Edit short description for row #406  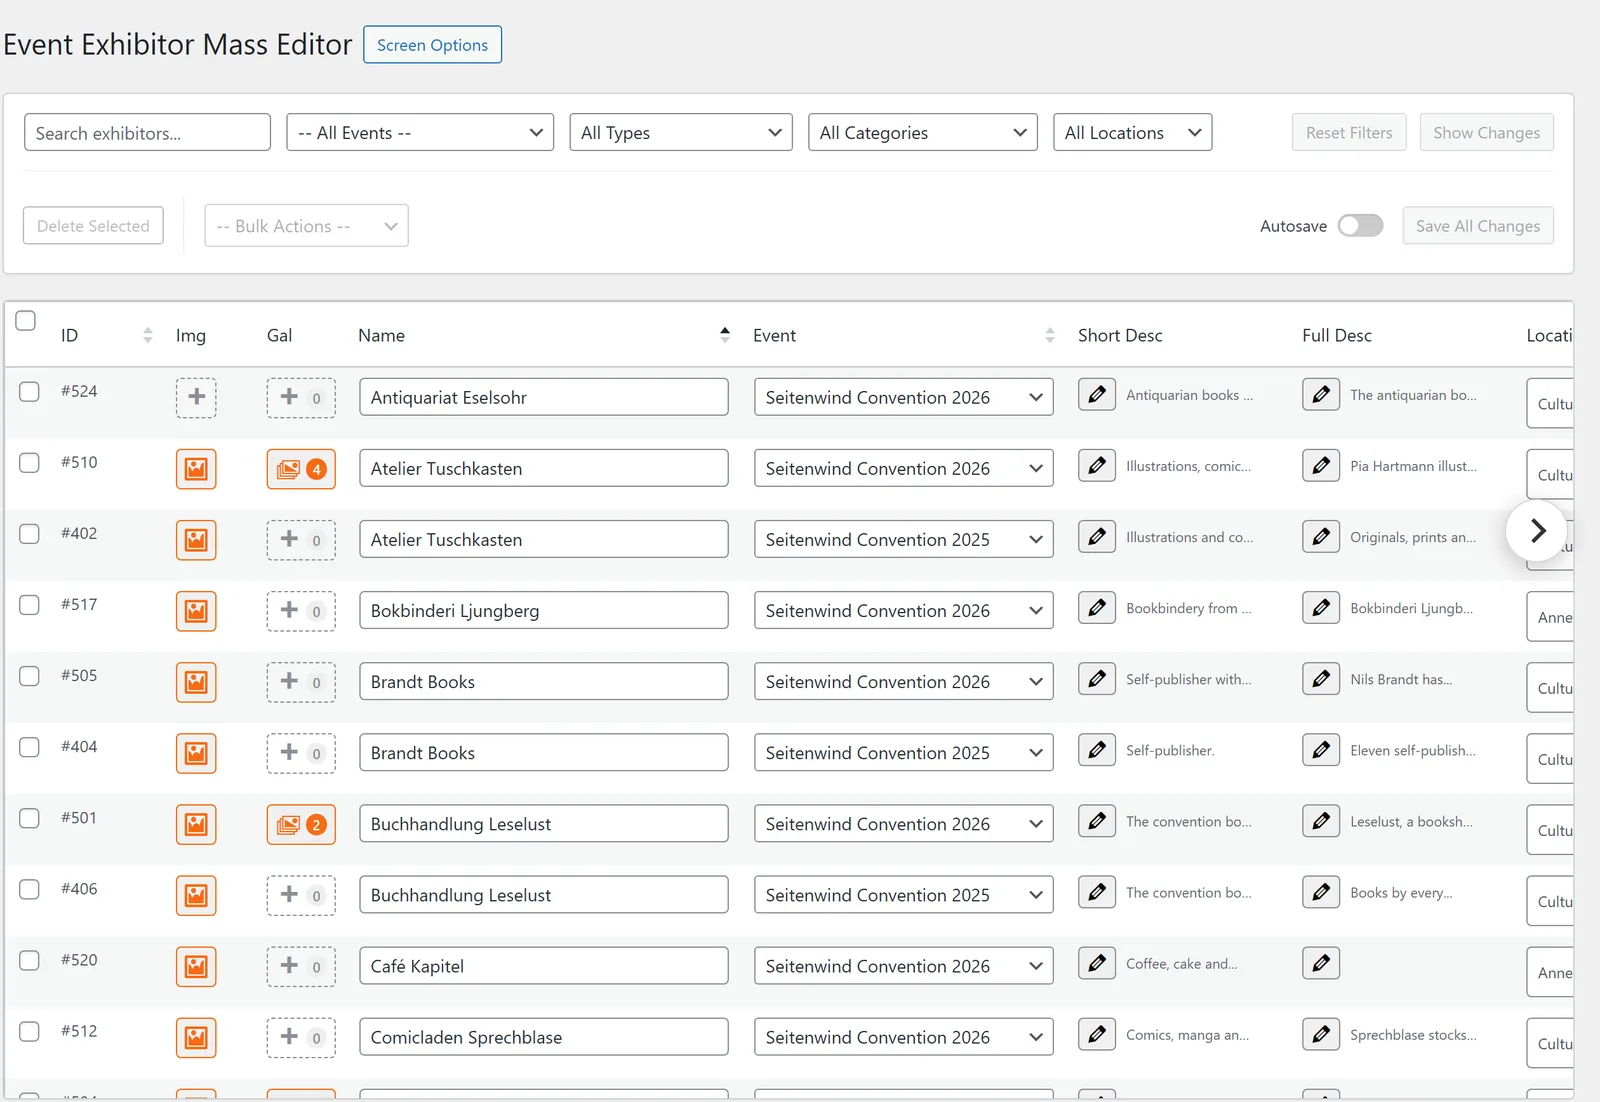[1097, 892]
